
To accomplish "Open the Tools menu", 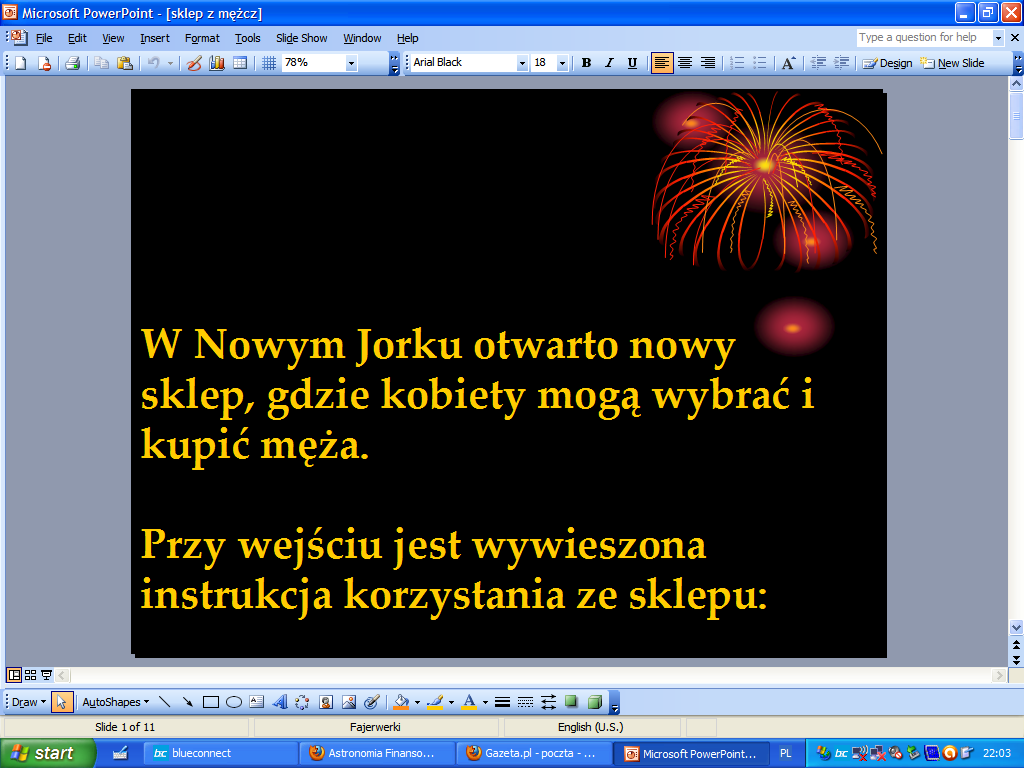I will pyautogui.click(x=248, y=38).
